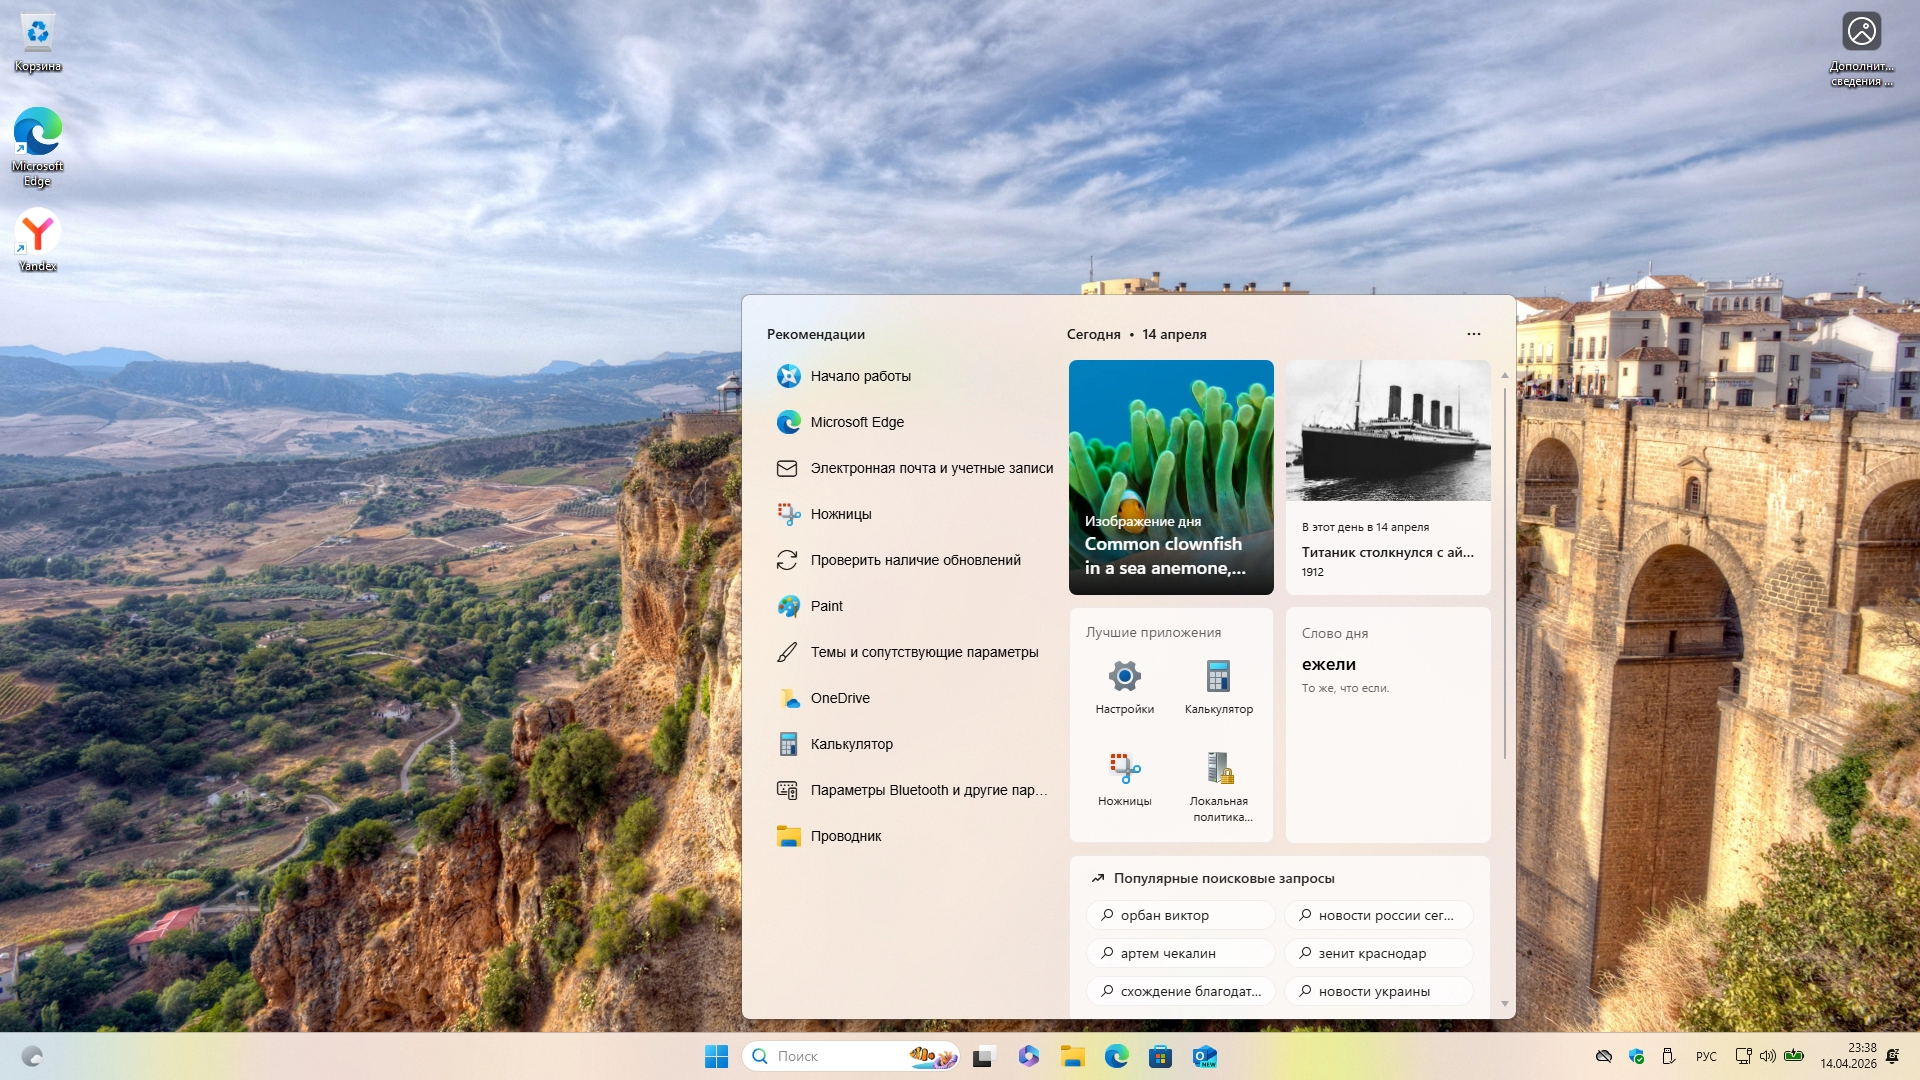Open Калькулятор under Лучшие приложения
This screenshot has width=1920, height=1080.
point(1218,686)
